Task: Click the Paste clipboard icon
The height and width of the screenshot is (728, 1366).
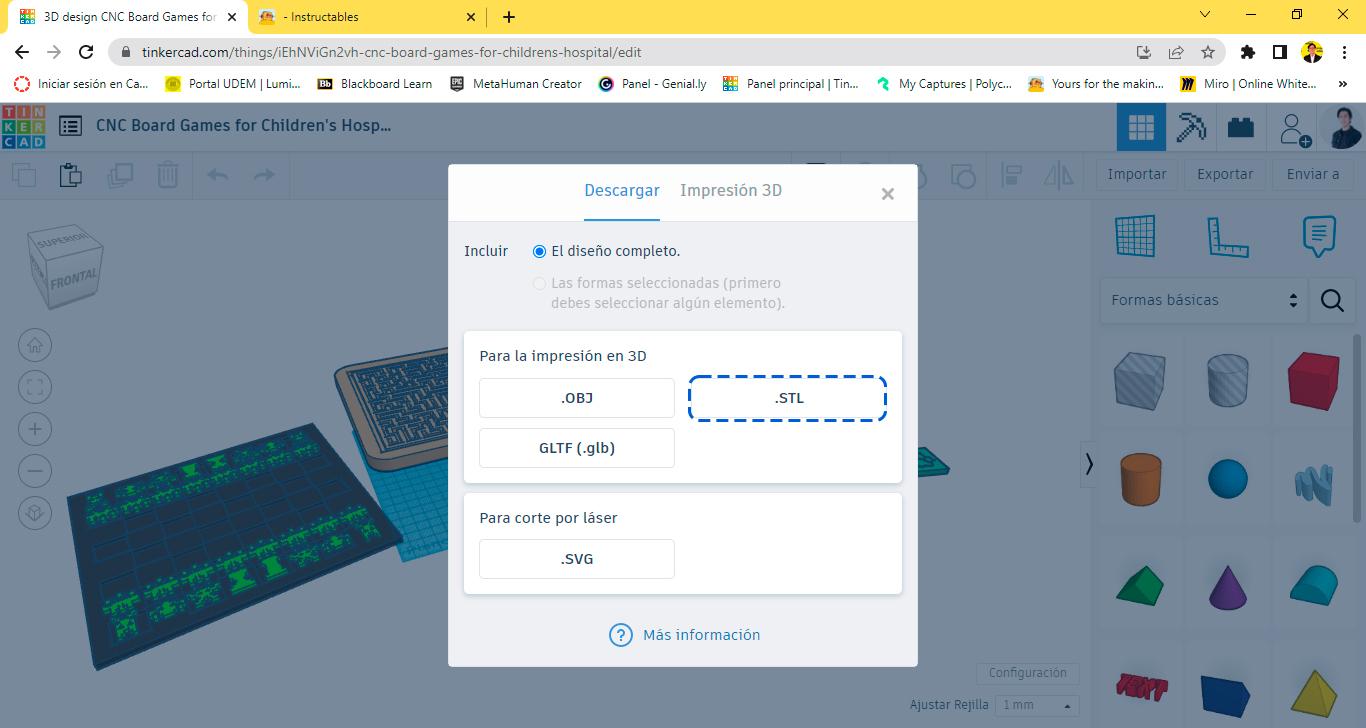Action: click(x=70, y=175)
